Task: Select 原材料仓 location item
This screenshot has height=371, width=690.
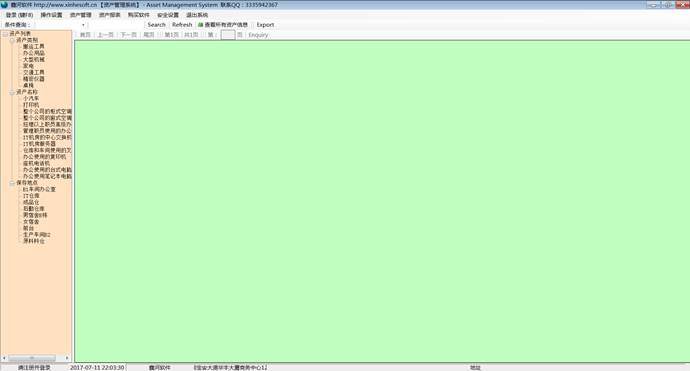Action: point(33,241)
